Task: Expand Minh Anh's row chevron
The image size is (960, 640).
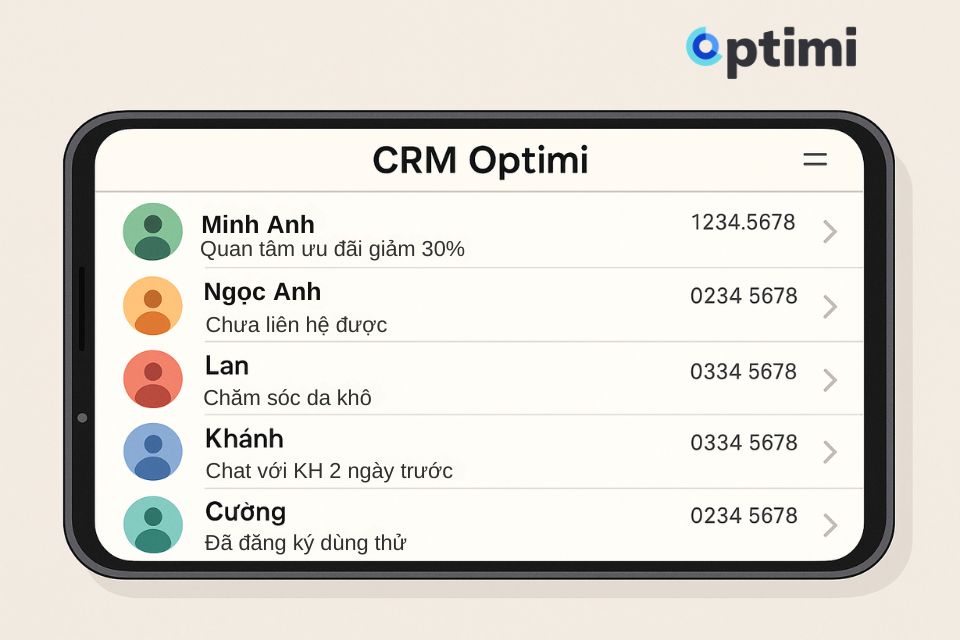Action: pos(830,232)
